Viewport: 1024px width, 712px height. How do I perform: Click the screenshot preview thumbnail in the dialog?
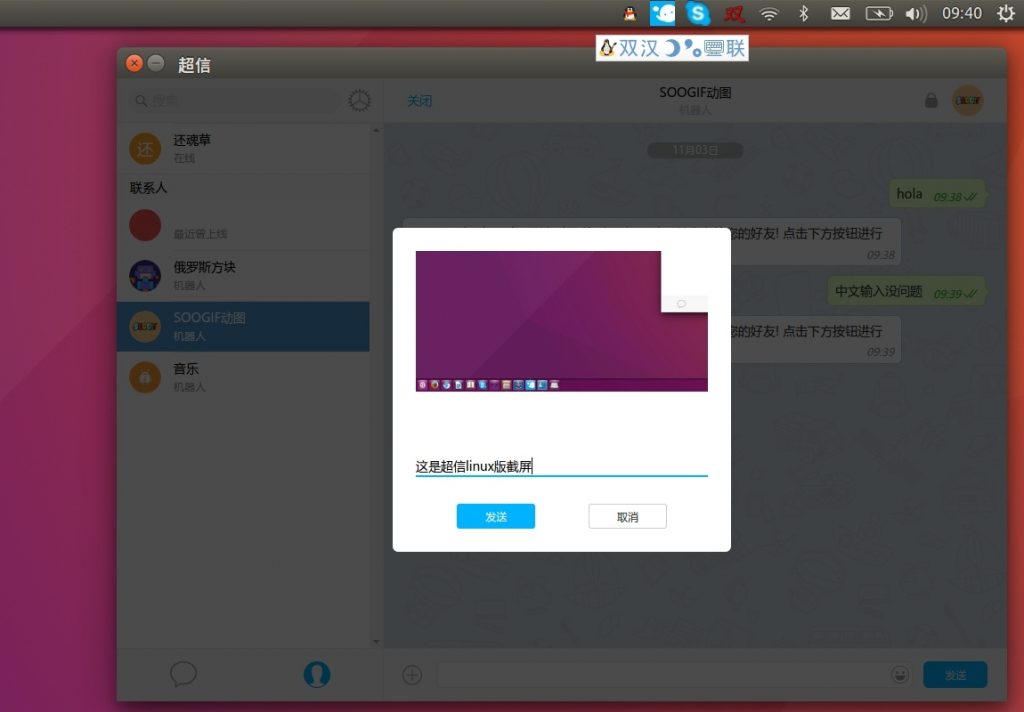coord(561,321)
